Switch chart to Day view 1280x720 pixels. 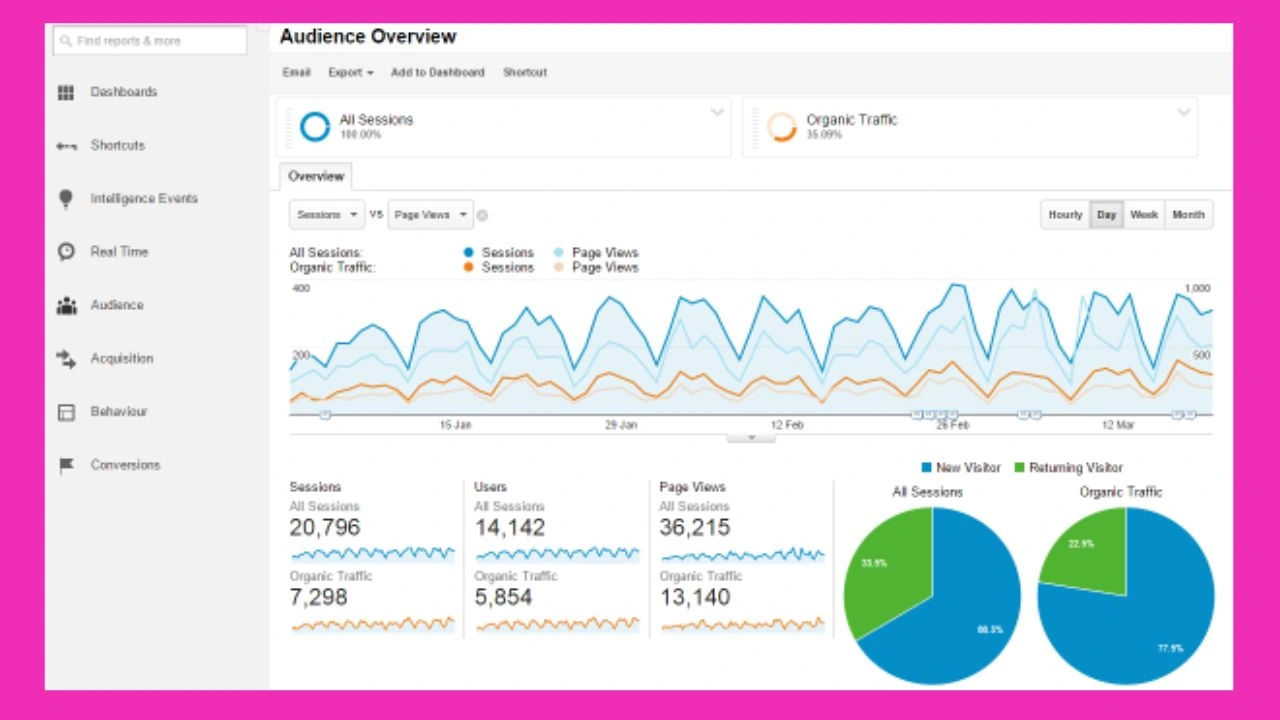click(1106, 215)
